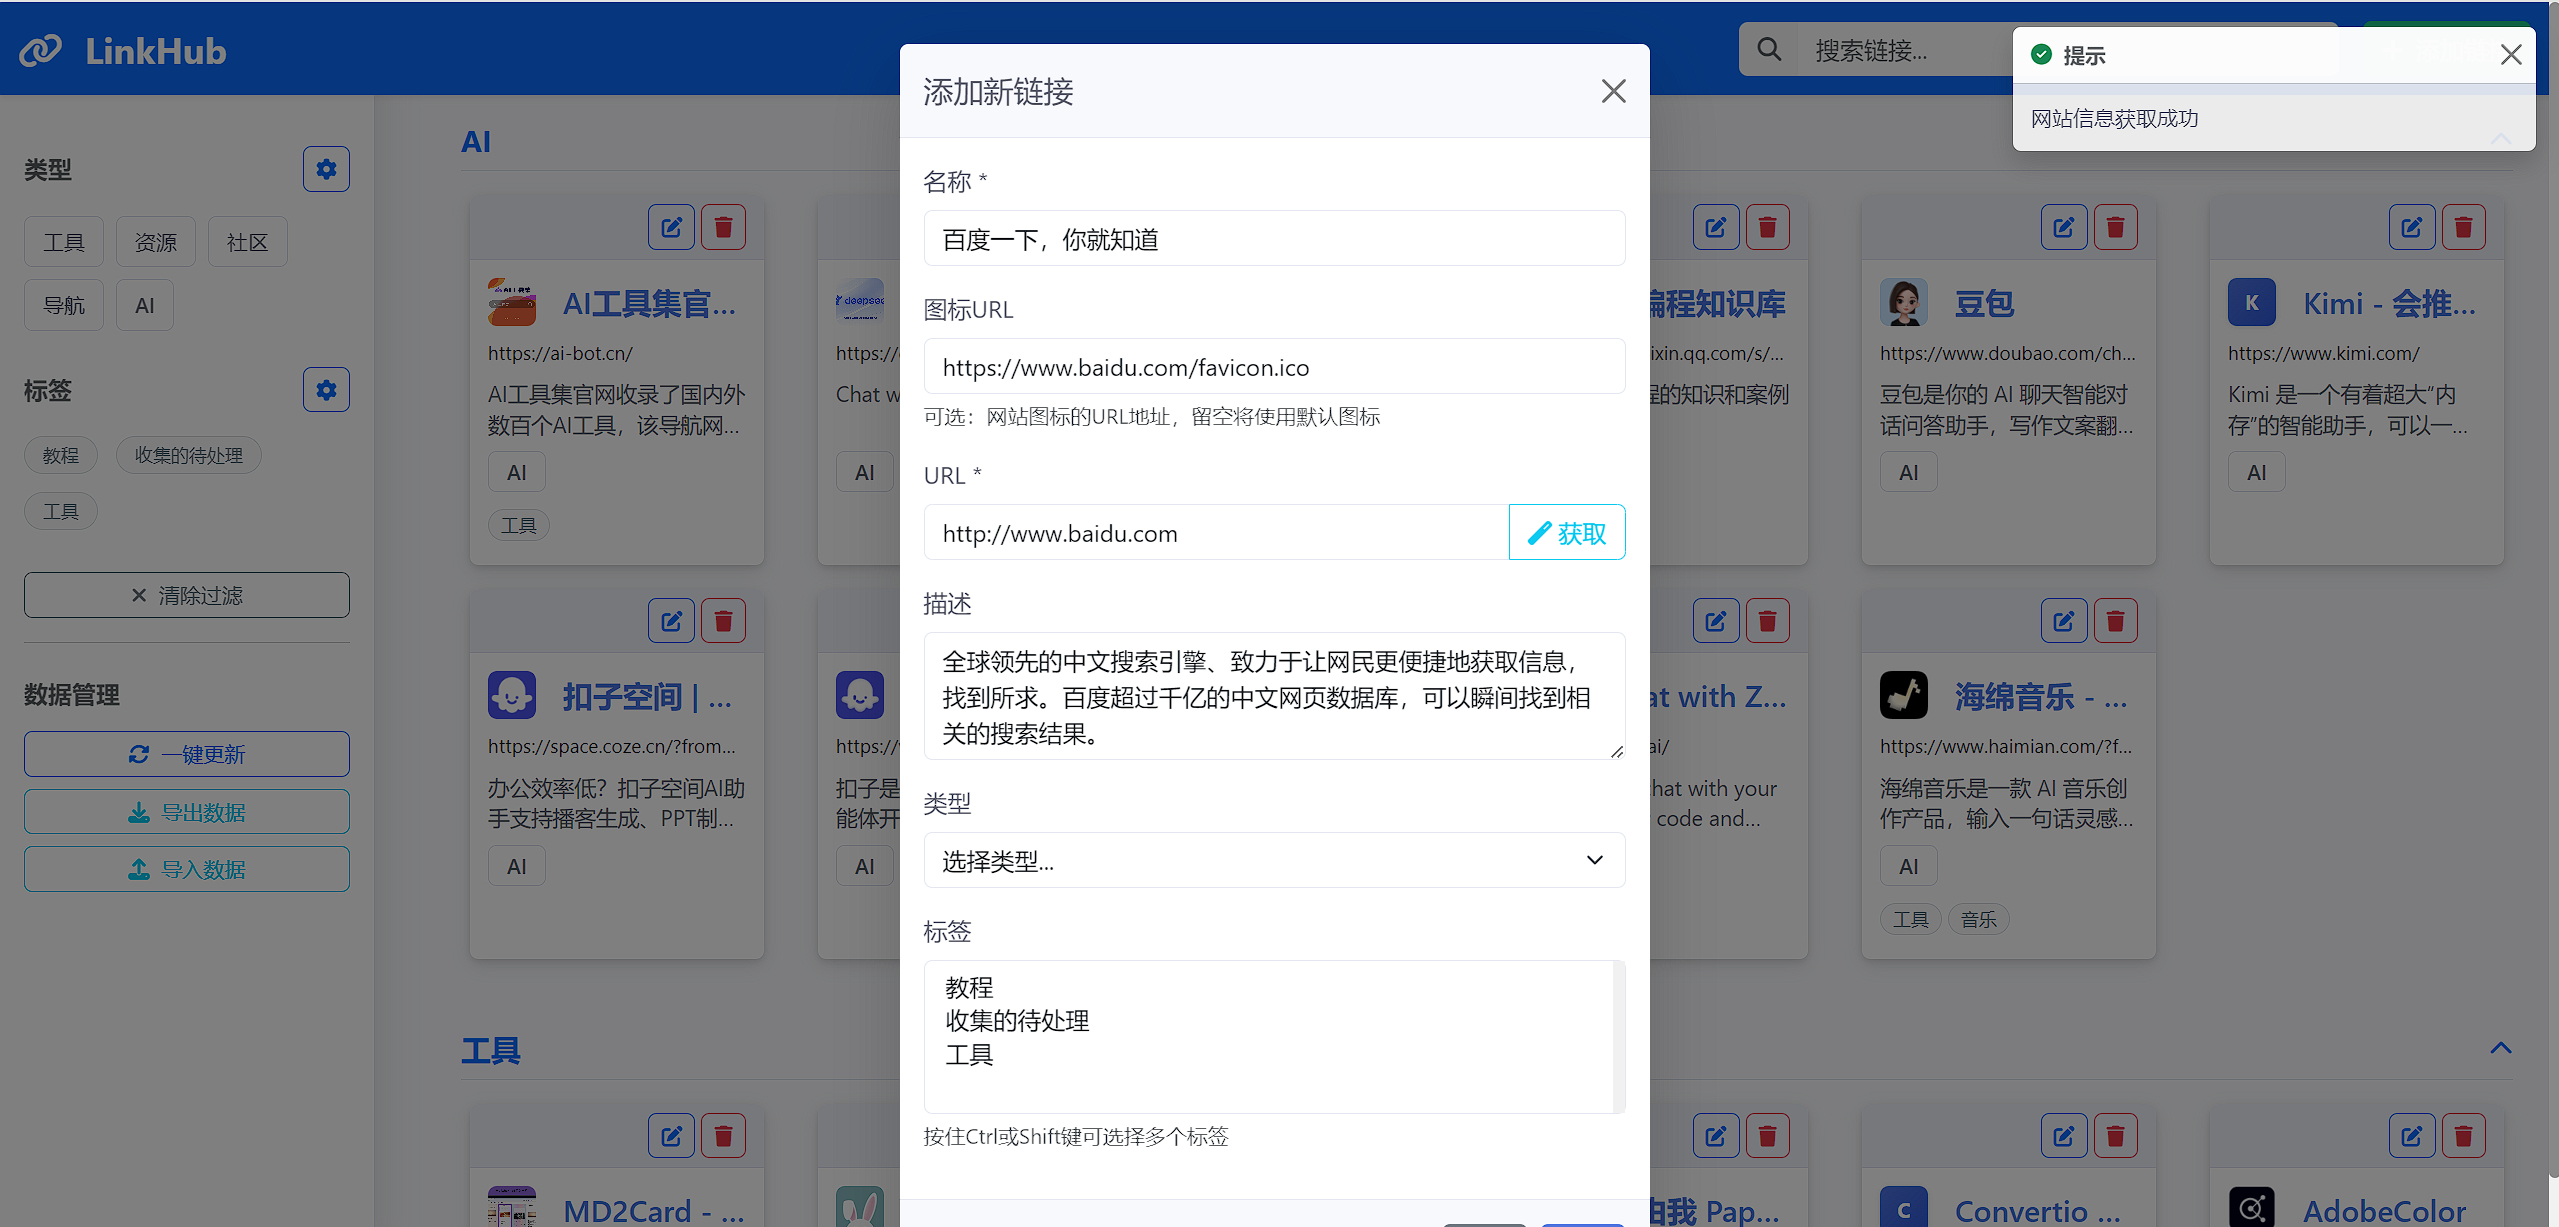Open the 选择类型 dropdown
The image size is (2559, 1227).
tap(1274, 860)
